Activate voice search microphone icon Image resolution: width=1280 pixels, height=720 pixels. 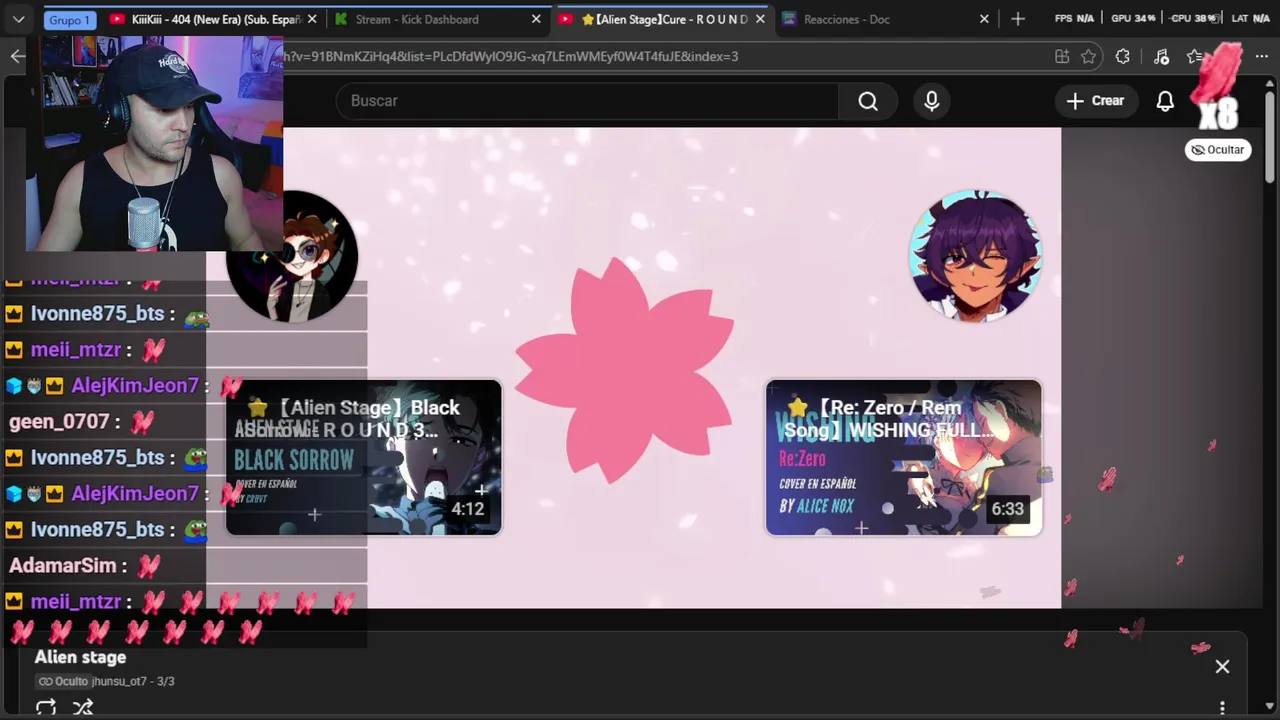[931, 101]
